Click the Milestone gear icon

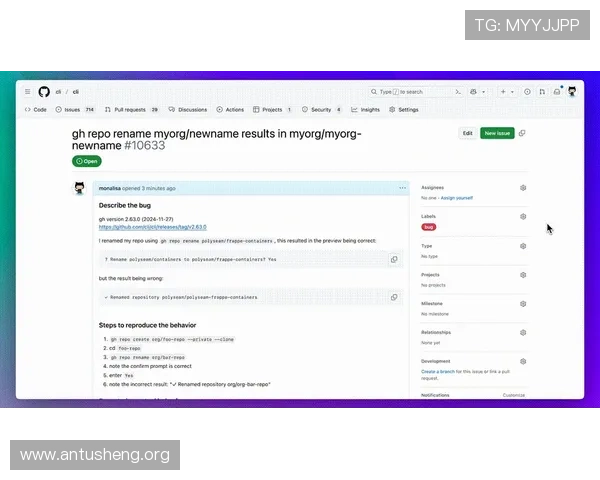pyautogui.click(x=523, y=303)
